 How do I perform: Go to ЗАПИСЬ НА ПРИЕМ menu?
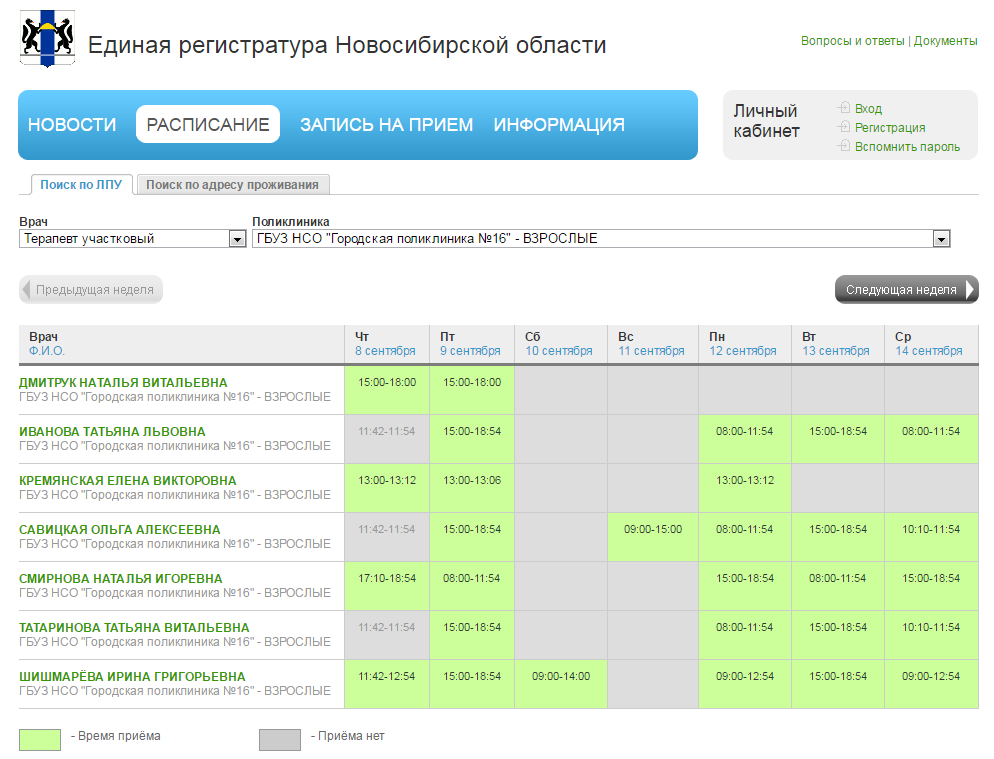(x=386, y=125)
